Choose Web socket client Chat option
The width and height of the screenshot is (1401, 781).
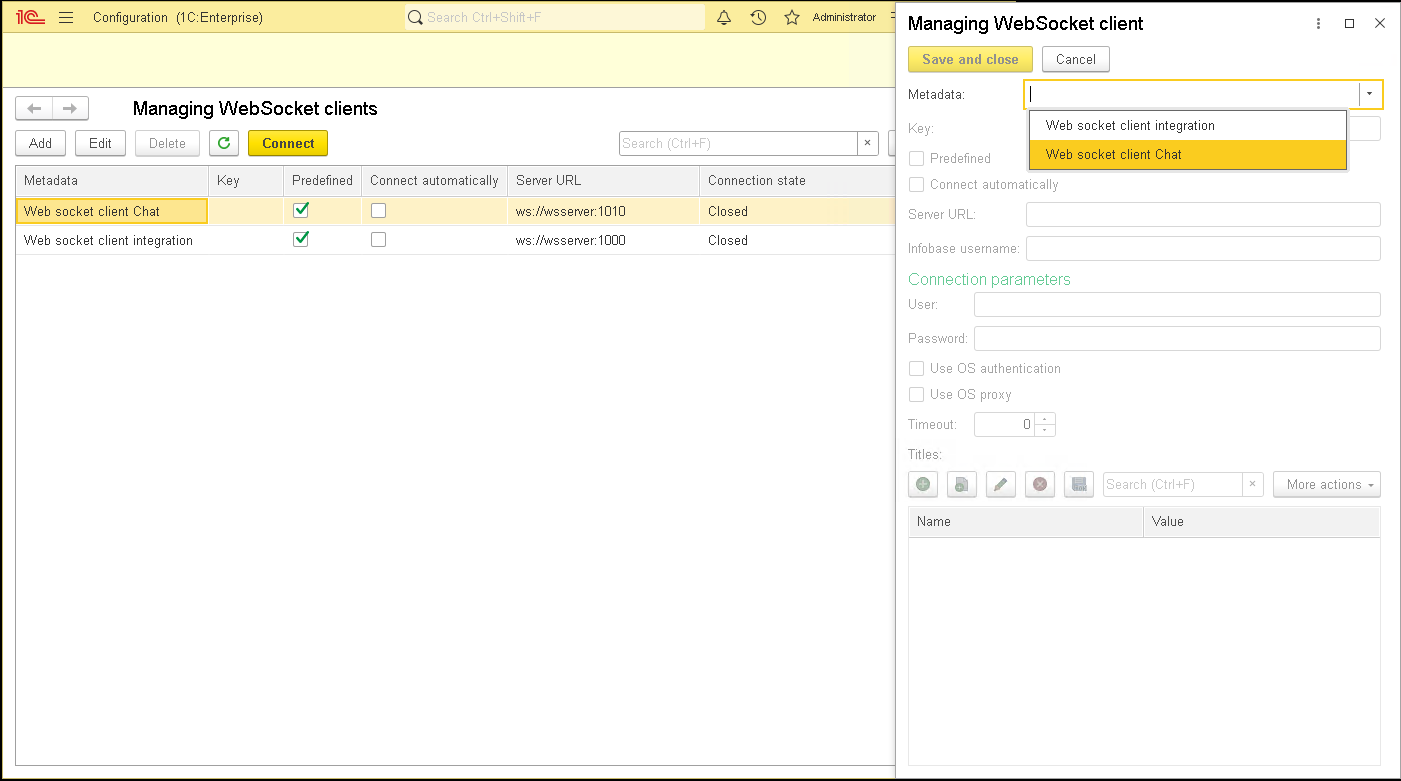tap(1188, 154)
